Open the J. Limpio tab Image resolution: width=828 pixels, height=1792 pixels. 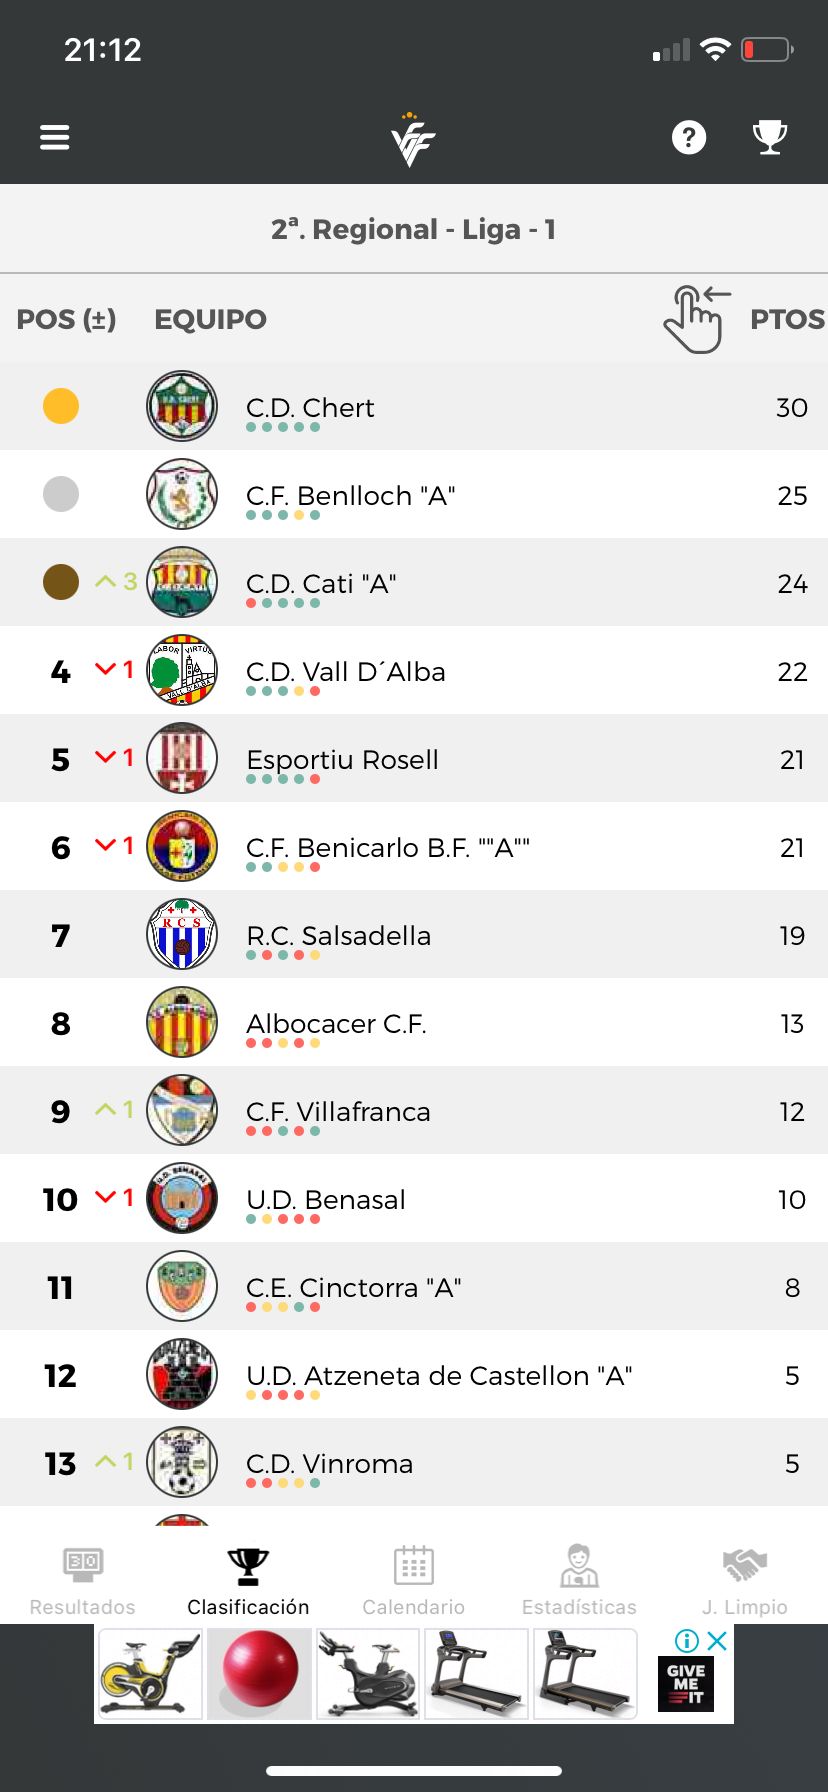(x=745, y=1580)
